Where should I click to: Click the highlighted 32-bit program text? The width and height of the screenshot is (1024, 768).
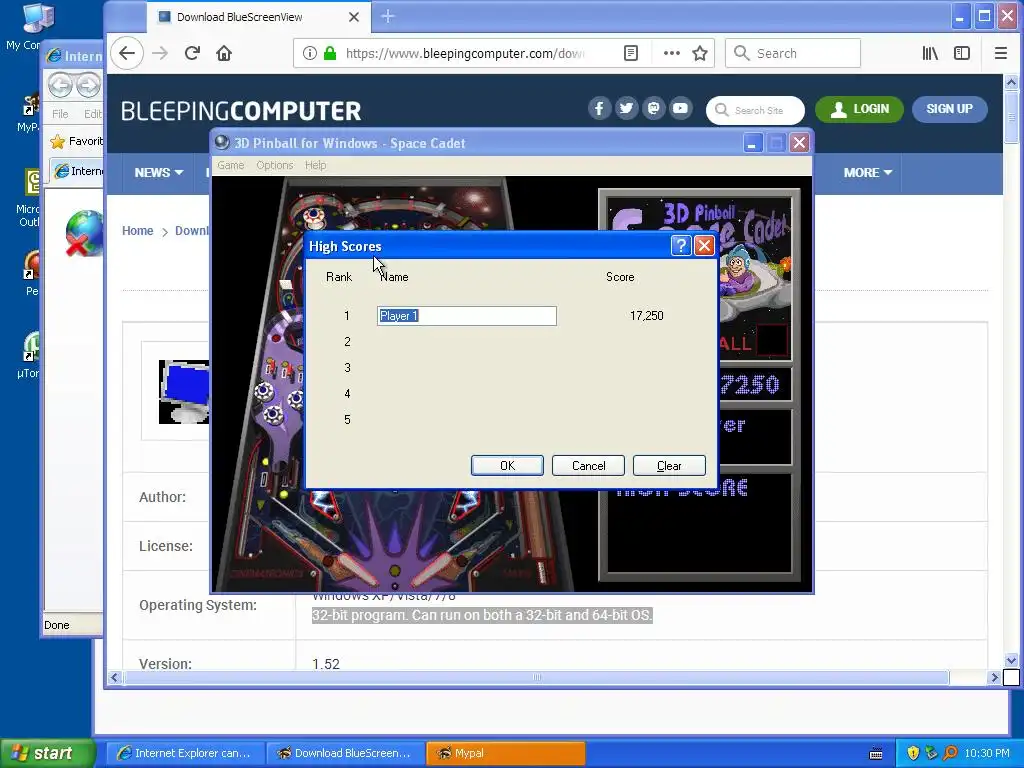[x=482, y=615]
